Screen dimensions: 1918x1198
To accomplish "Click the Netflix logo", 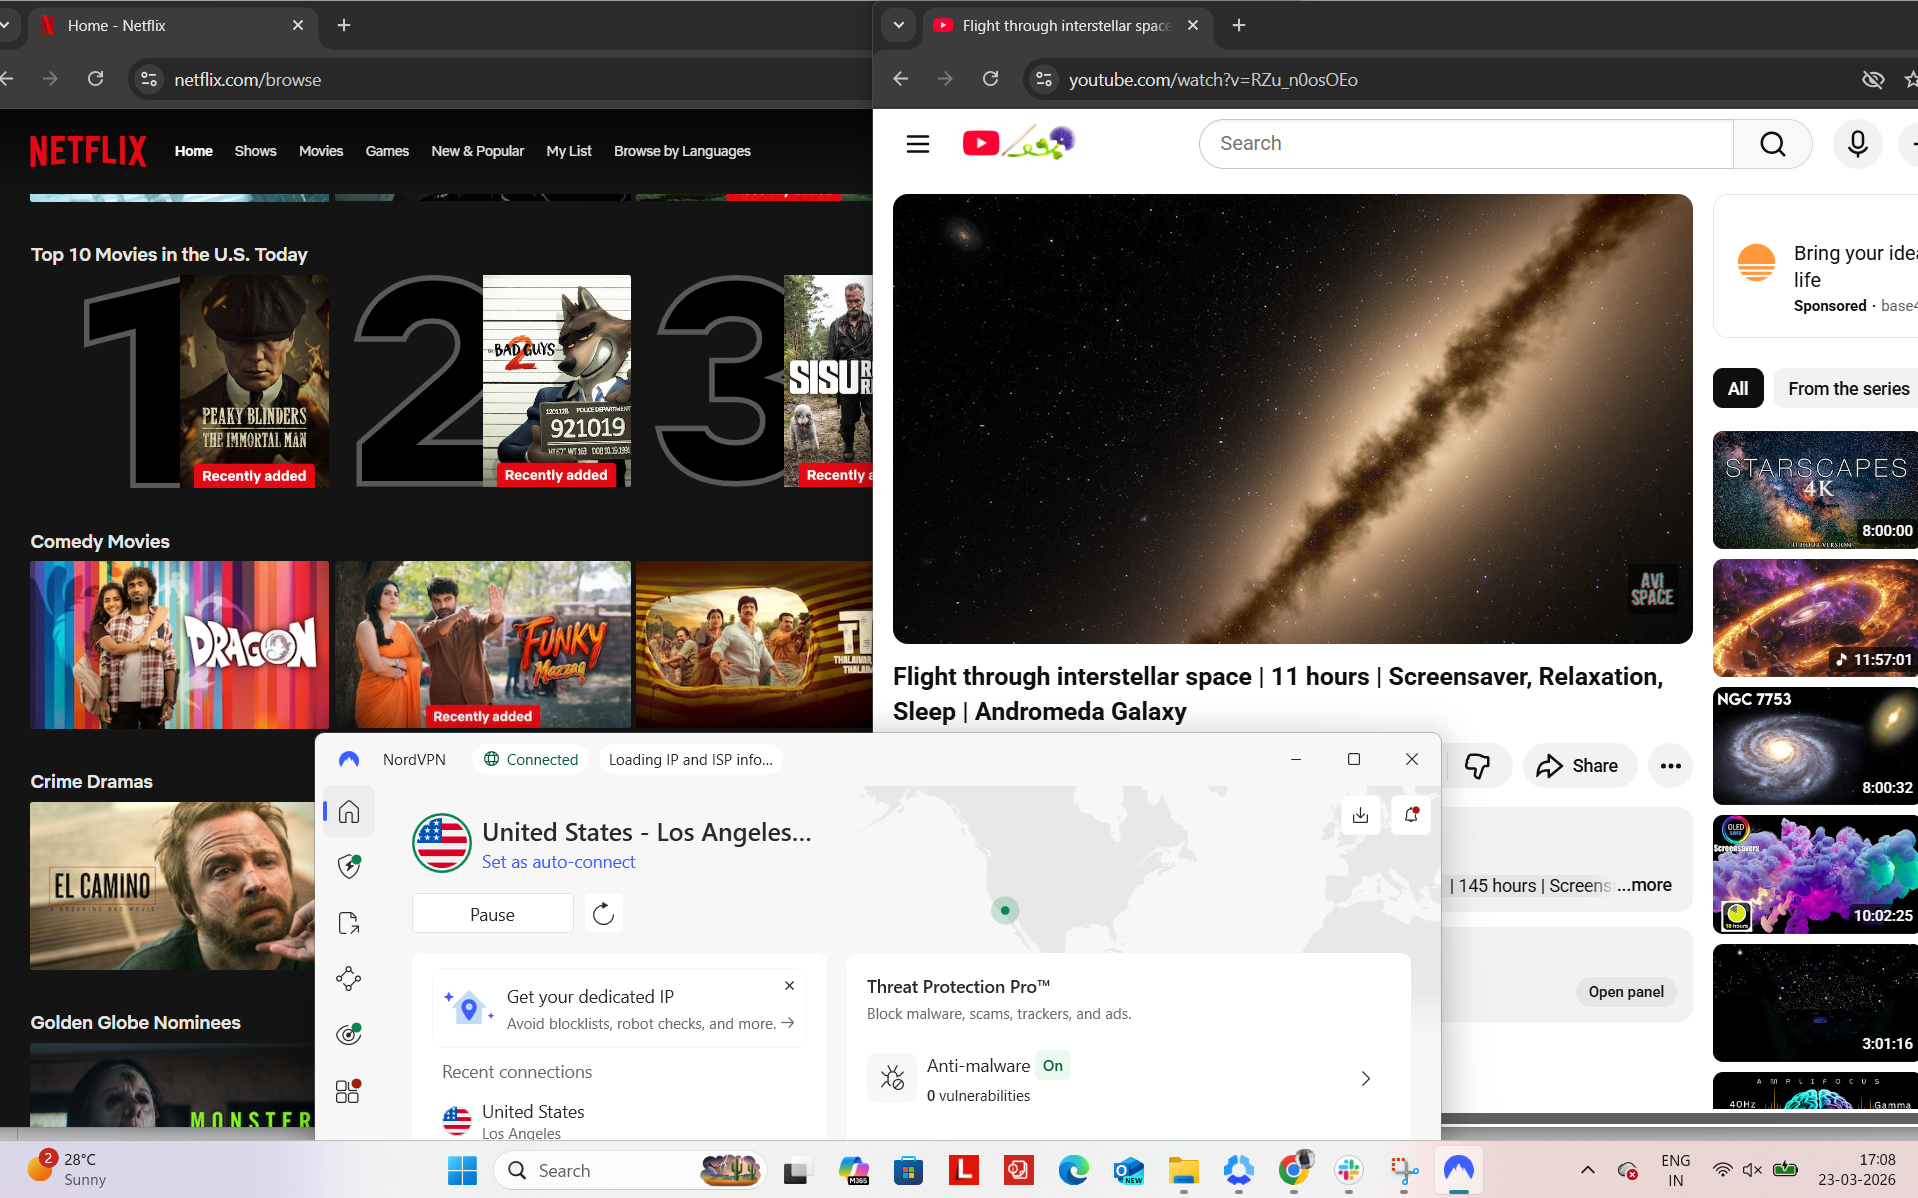I will point(88,151).
